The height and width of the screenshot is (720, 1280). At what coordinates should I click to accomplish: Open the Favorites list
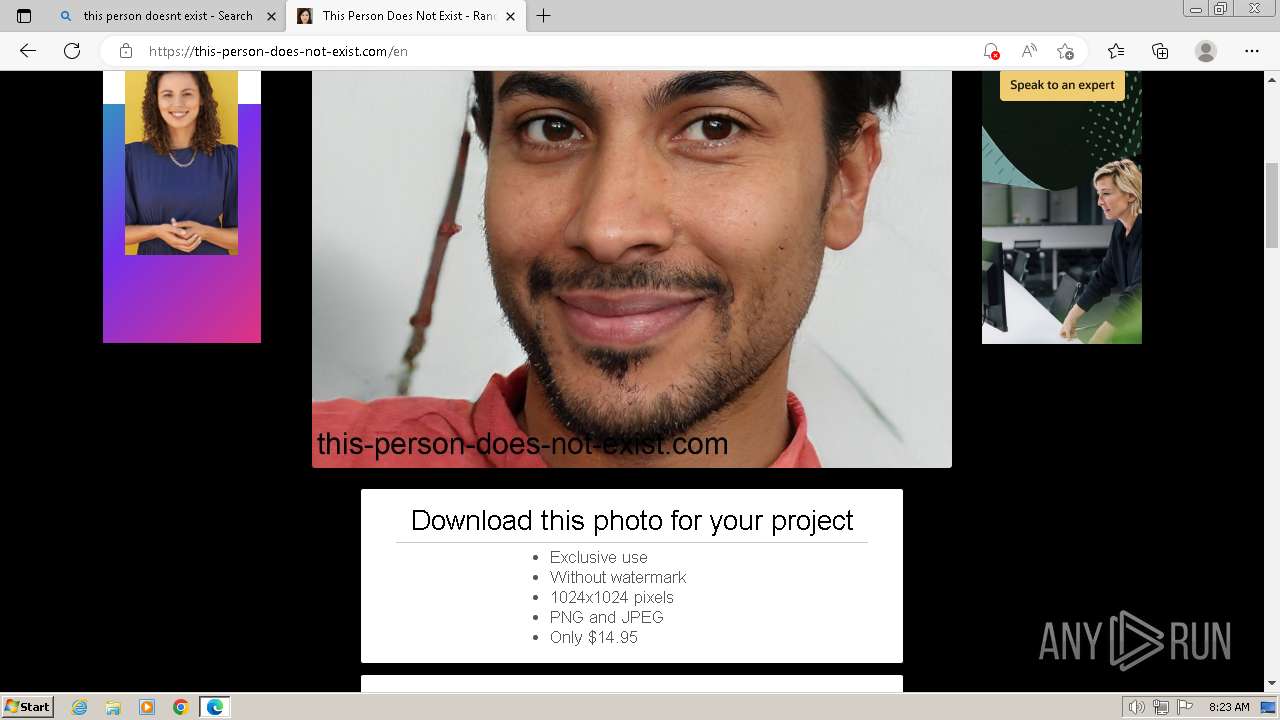(1116, 51)
